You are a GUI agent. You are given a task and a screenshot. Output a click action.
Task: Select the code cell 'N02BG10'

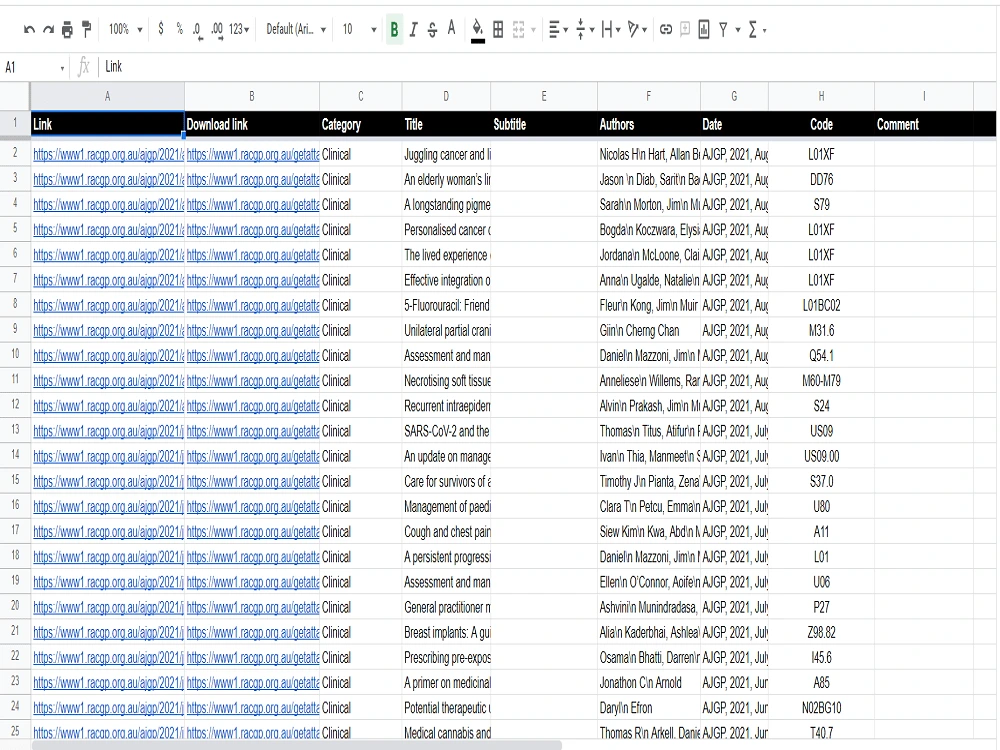[x=821, y=708]
